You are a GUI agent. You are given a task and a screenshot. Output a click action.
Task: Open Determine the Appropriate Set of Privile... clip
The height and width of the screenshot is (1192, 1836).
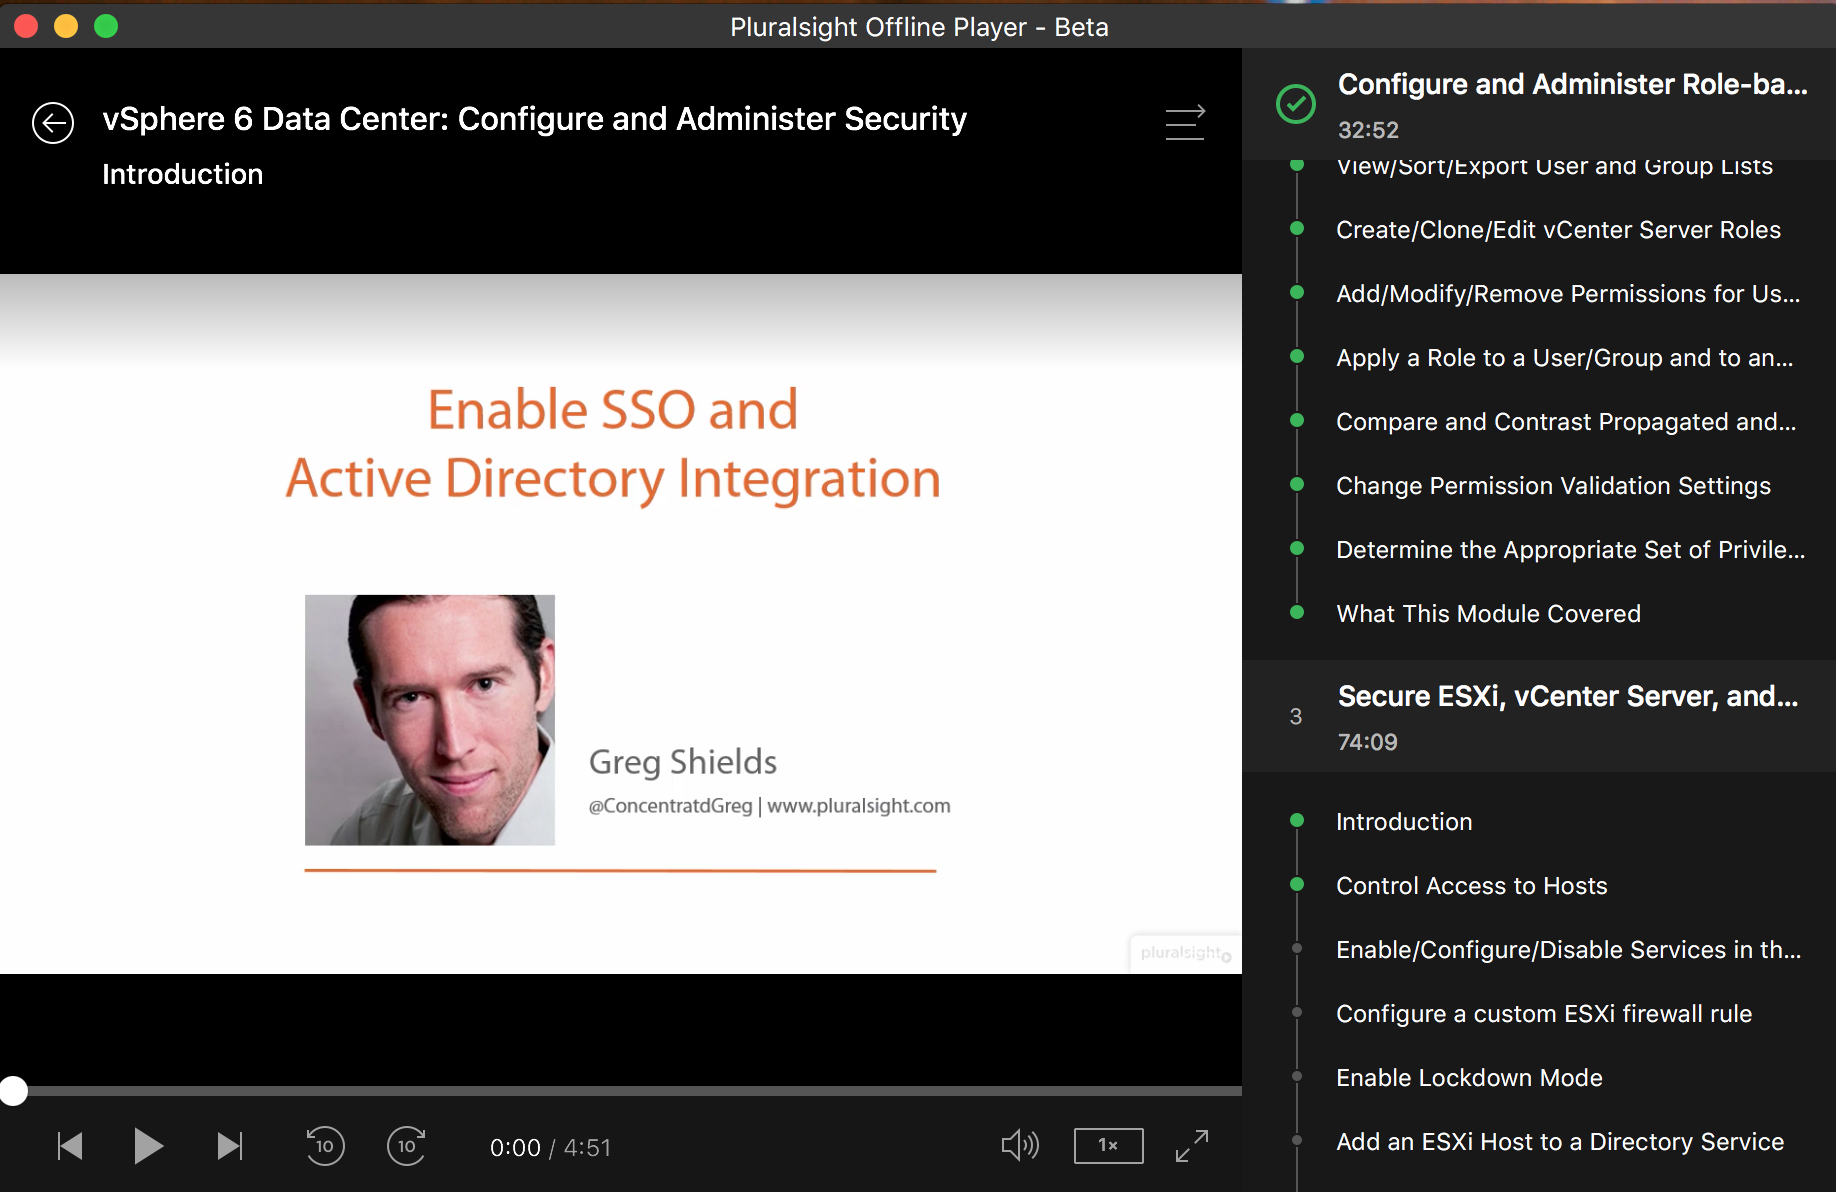[1570, 550]
